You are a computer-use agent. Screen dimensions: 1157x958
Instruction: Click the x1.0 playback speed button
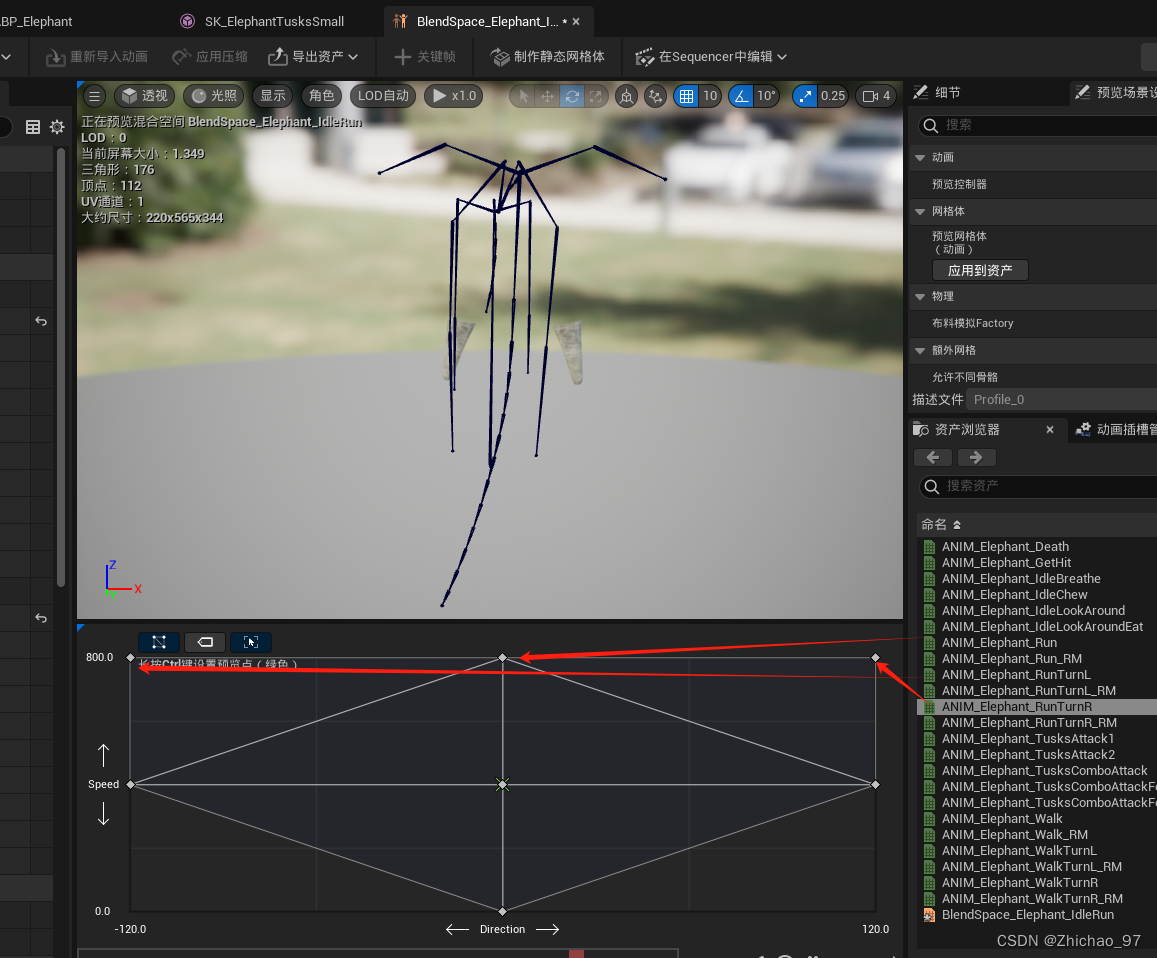(x=454, y=96)
